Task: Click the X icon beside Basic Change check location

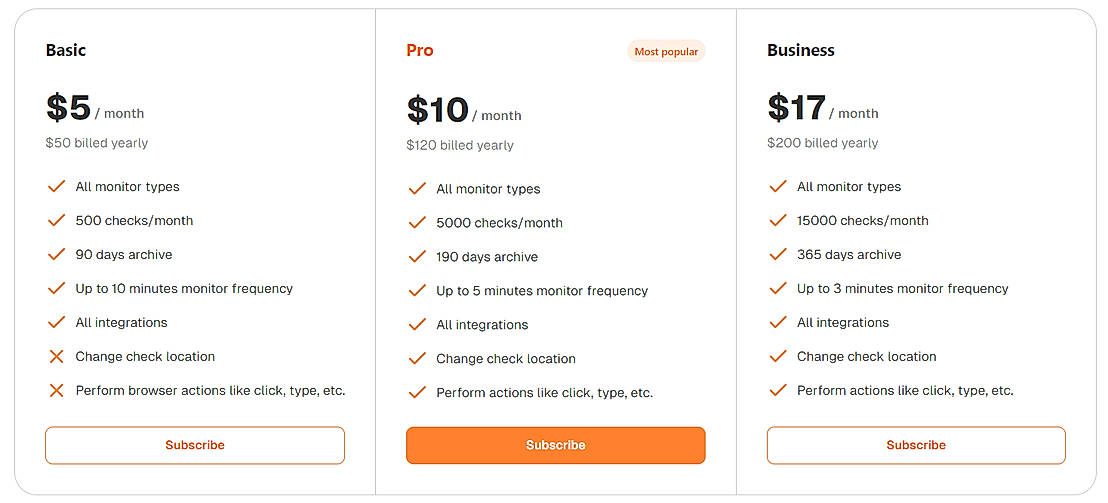Action: [x=56, y=357]
